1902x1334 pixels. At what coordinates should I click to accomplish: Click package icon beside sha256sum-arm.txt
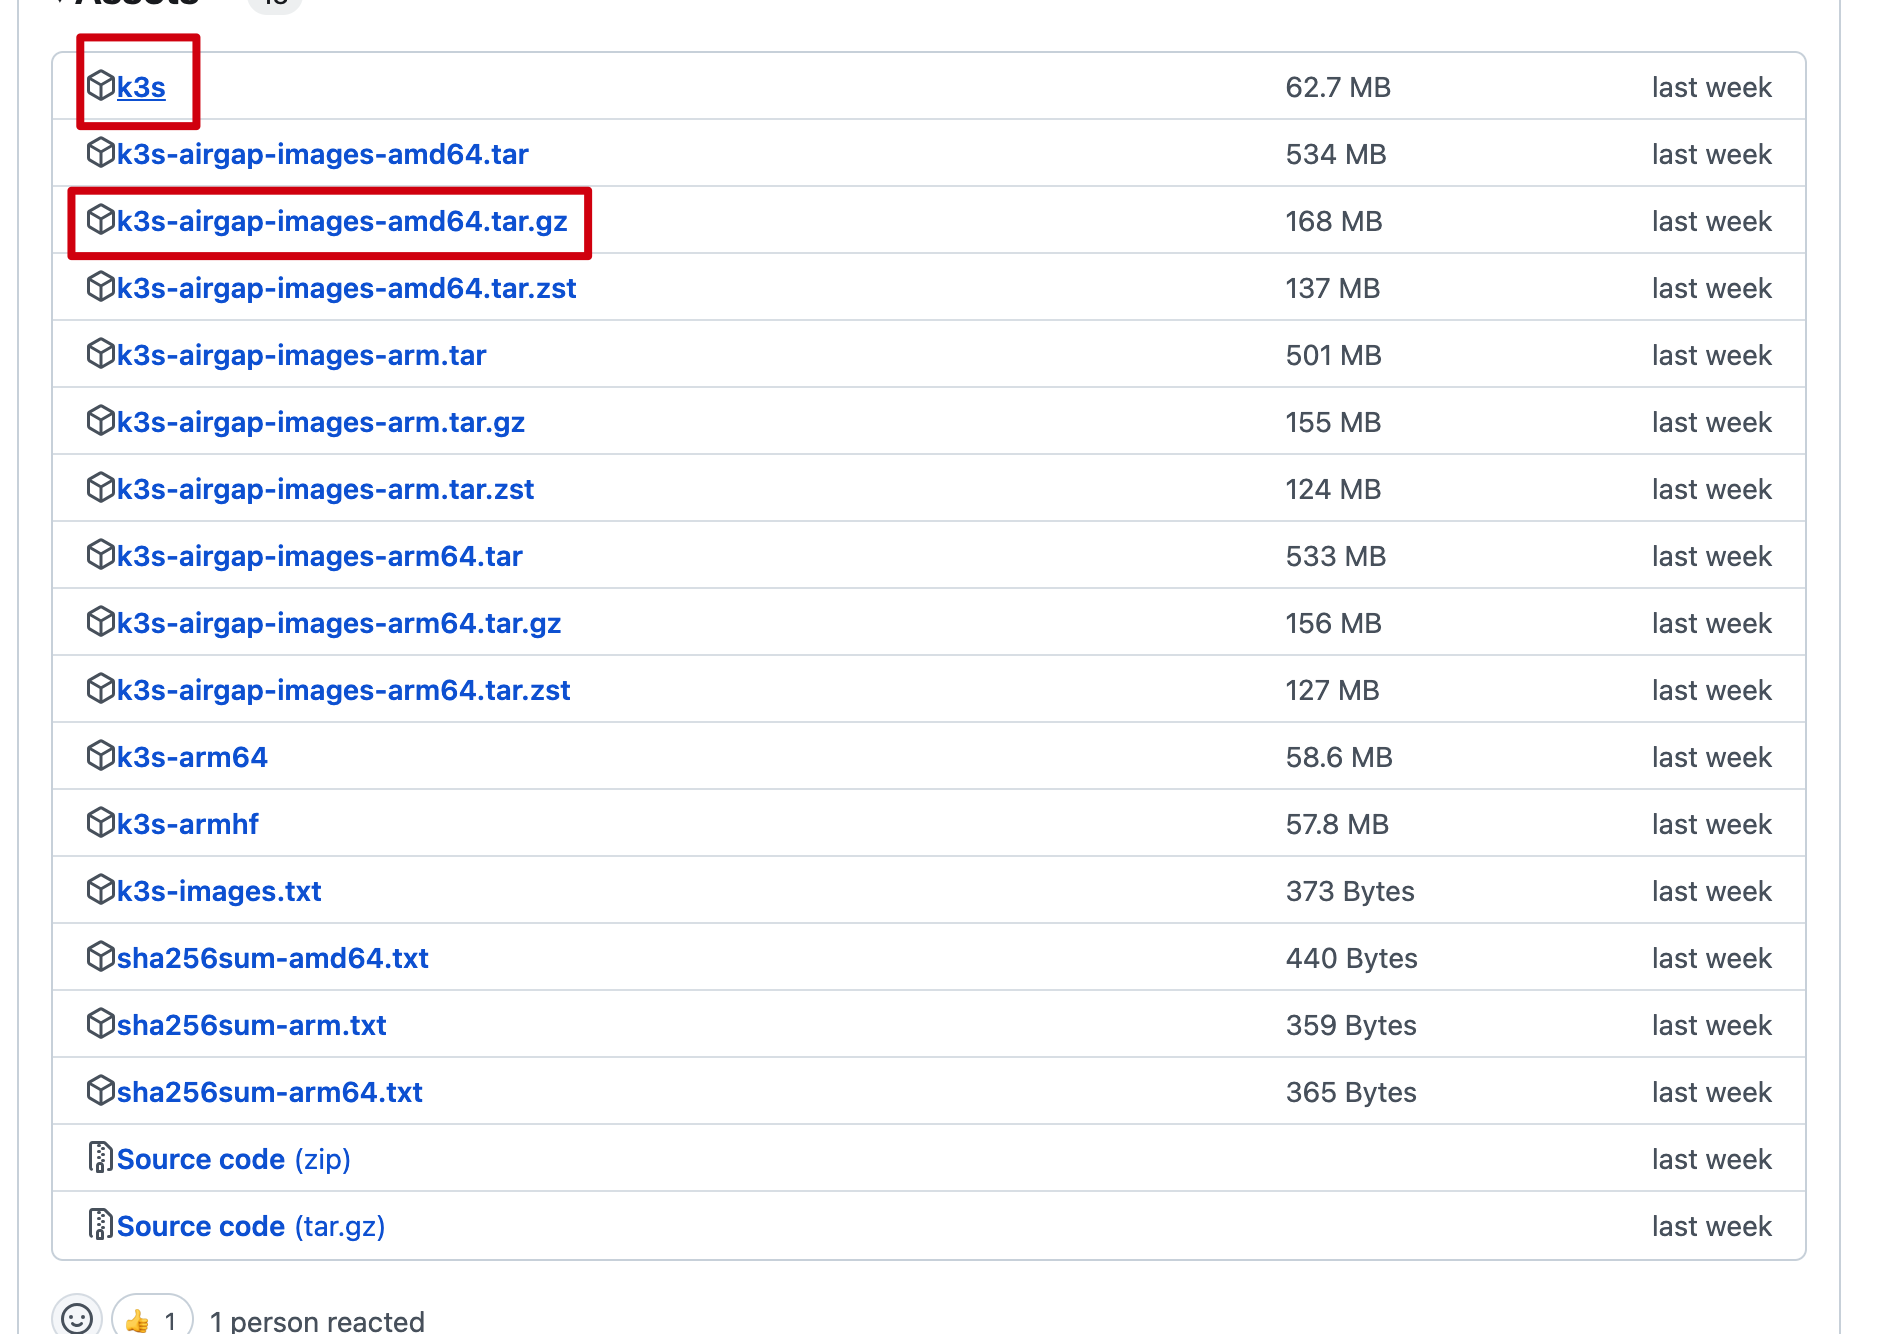pos(101,1023)
